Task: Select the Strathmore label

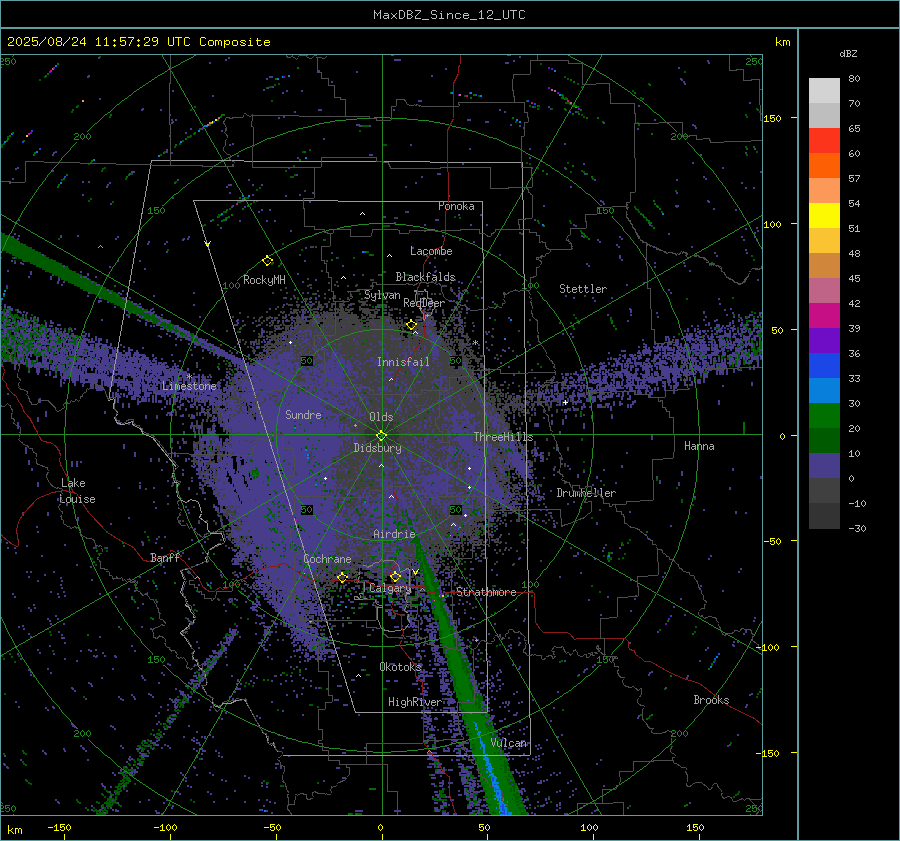Action: [486, 592]
